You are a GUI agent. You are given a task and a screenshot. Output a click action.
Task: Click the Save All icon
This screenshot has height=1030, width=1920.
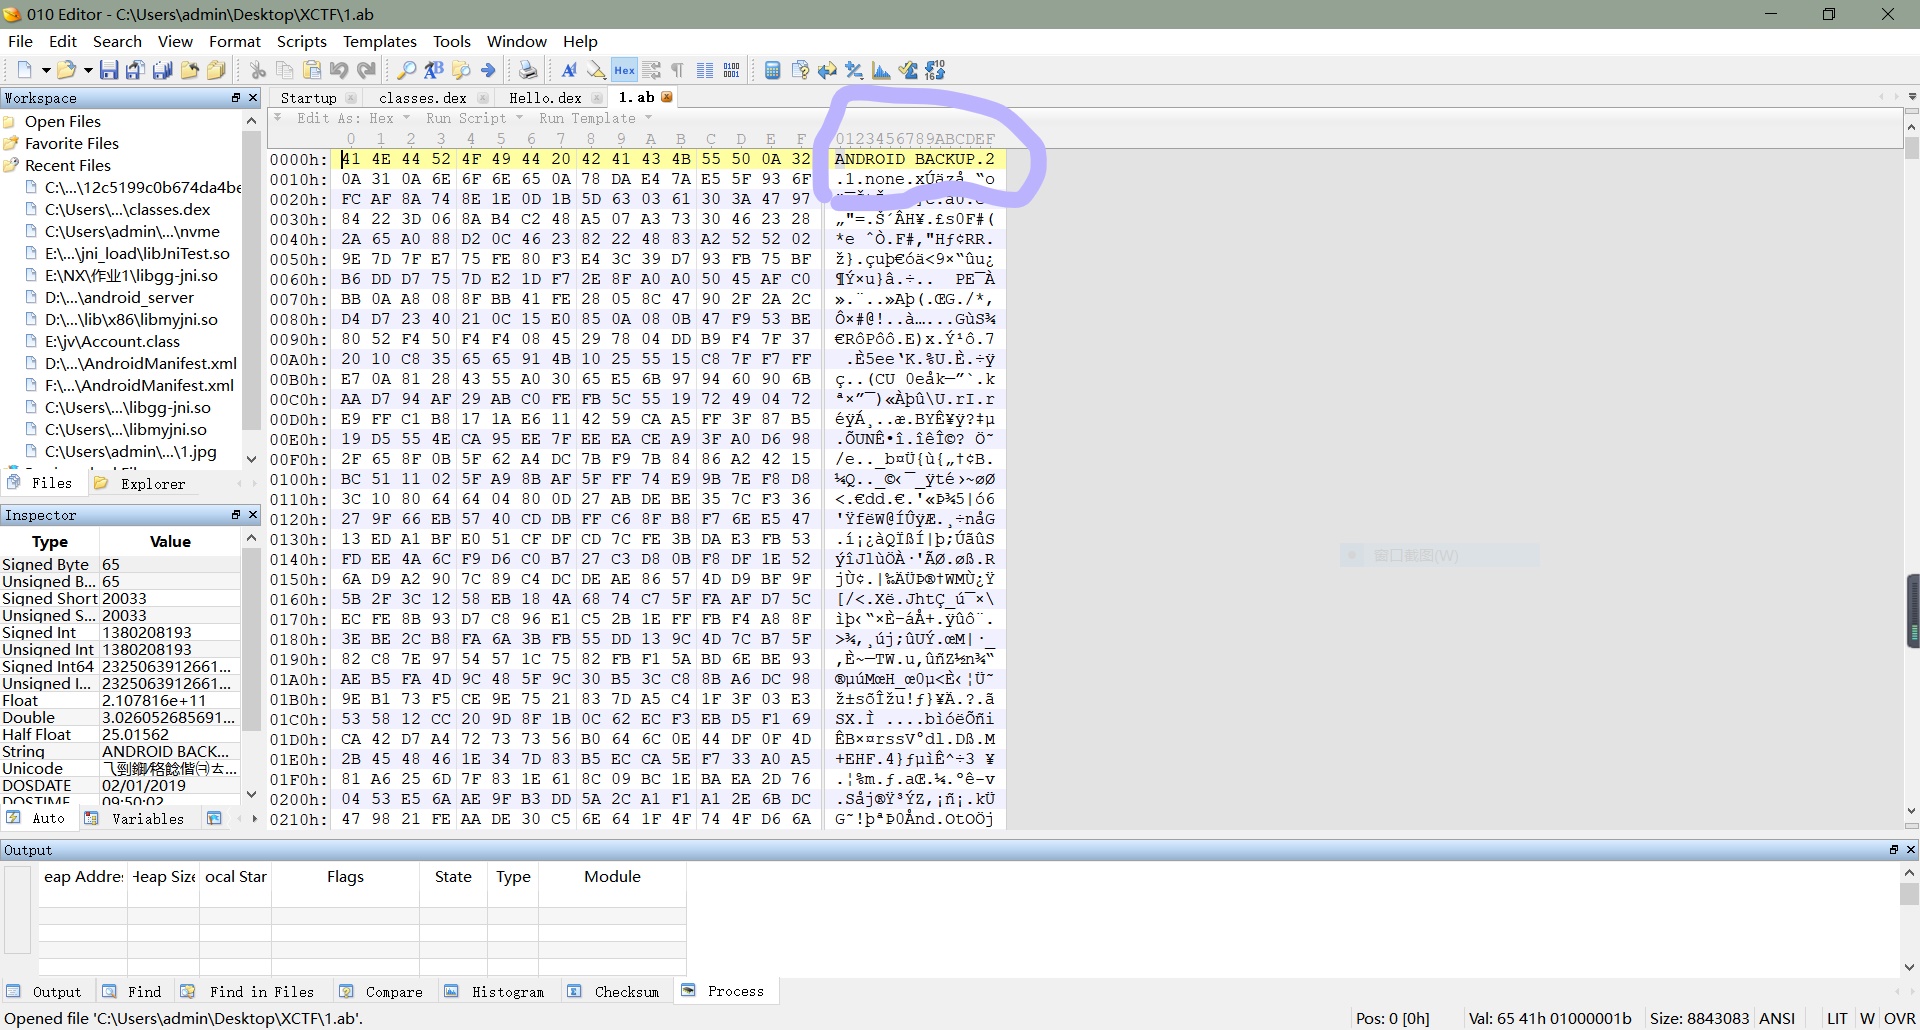pyautogui.click(x=161, y=70)
